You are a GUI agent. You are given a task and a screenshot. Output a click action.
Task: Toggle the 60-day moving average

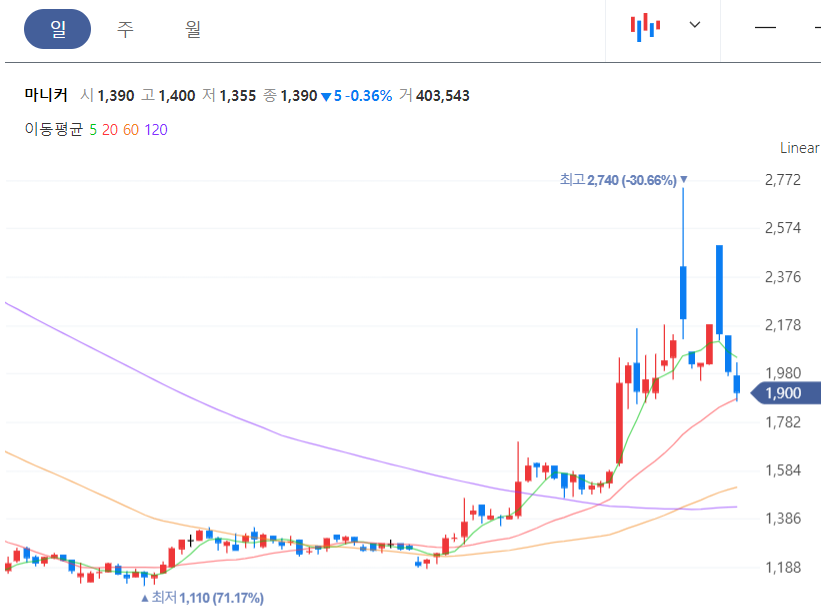point(131,130)
